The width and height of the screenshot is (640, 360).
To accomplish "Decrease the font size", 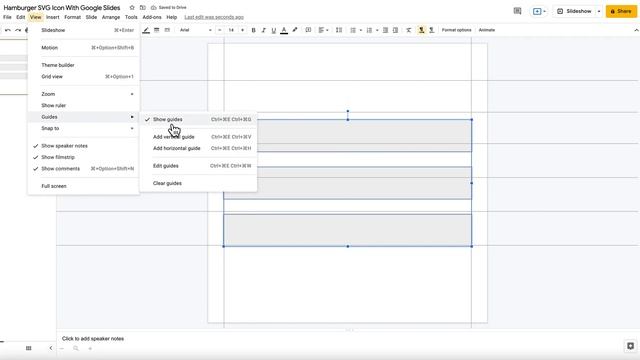I will point(220,30).
